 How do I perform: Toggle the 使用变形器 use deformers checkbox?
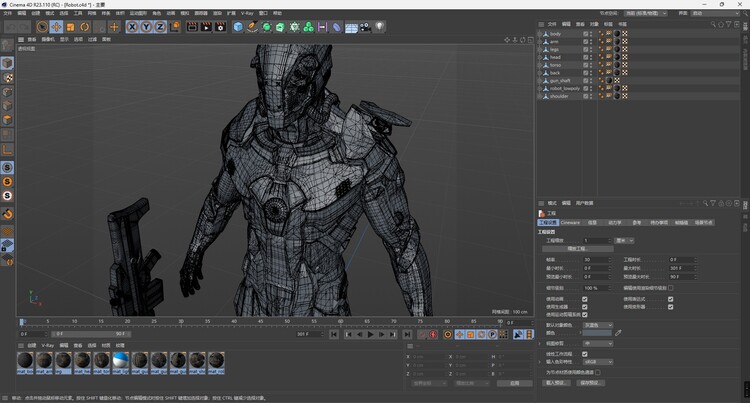pyautogui.click(x=671, y=307)
